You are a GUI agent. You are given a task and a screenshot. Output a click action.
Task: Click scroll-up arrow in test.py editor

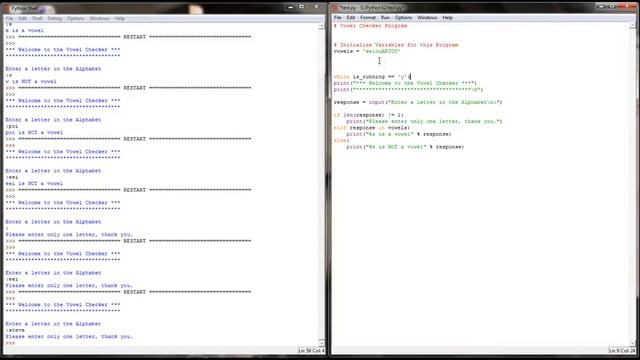[x=633, y=25]
